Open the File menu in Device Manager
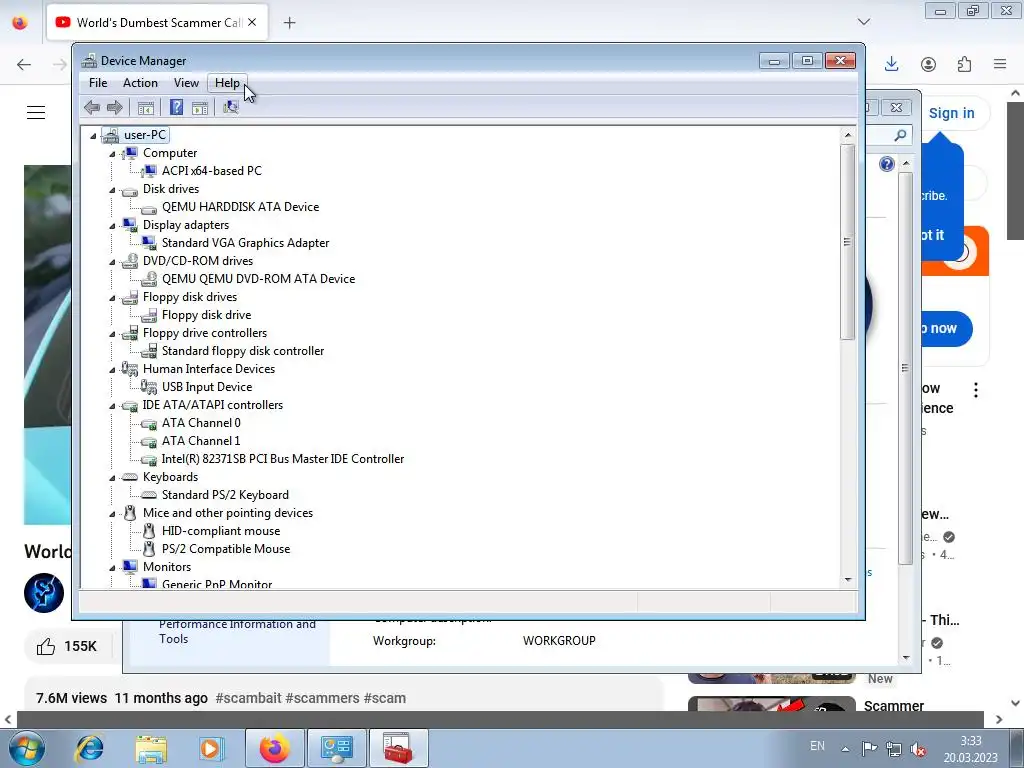Viewport: 1024px width, 768px height. (x=98, y=83)
